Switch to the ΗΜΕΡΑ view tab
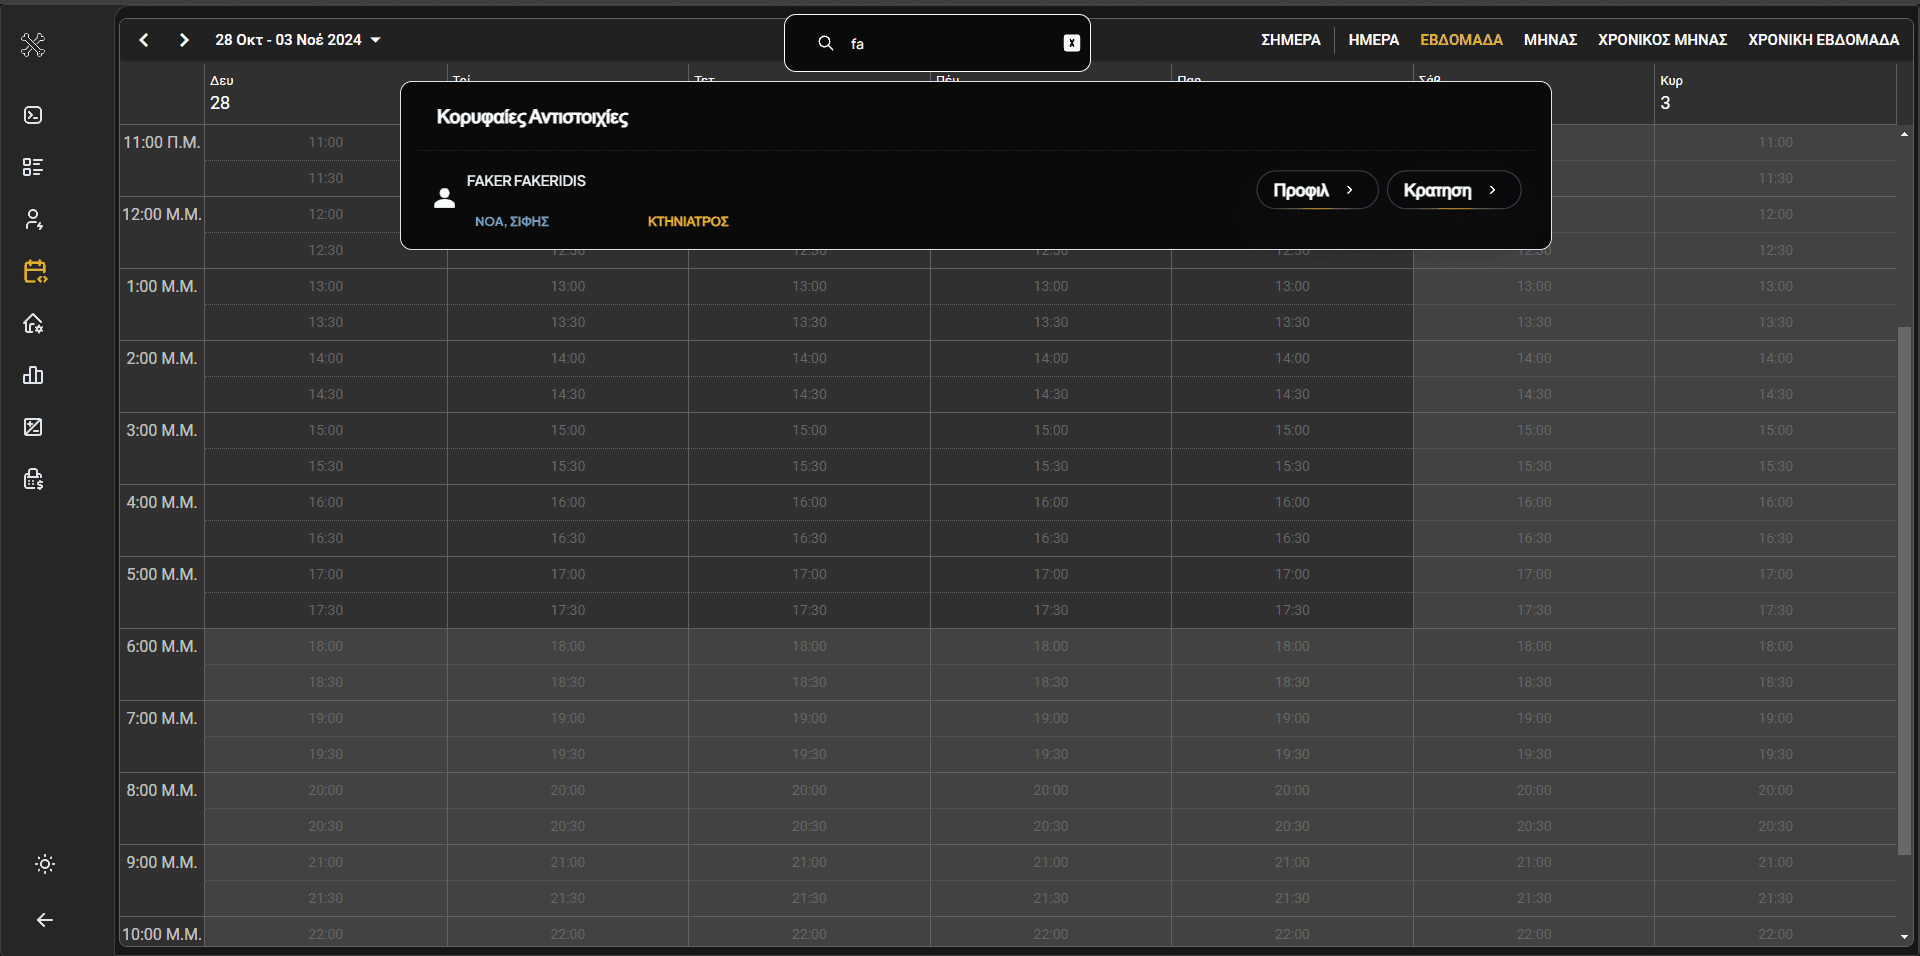This screenshot has width=1920, height=956. [1372, 40]
